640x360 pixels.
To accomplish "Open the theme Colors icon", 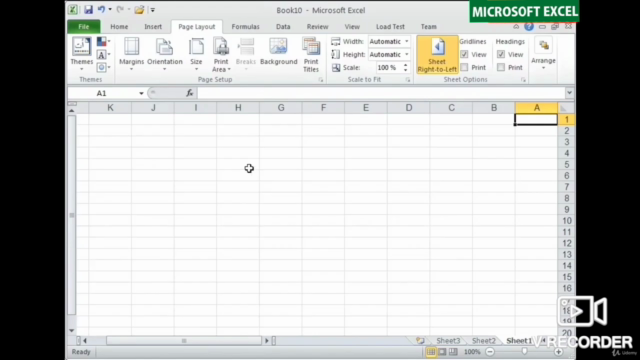I will pos(102,42).
